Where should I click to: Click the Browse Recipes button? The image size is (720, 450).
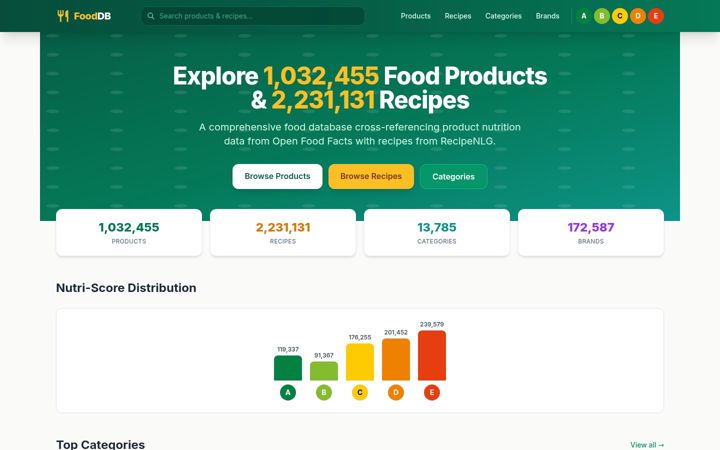tap(371, 176)
